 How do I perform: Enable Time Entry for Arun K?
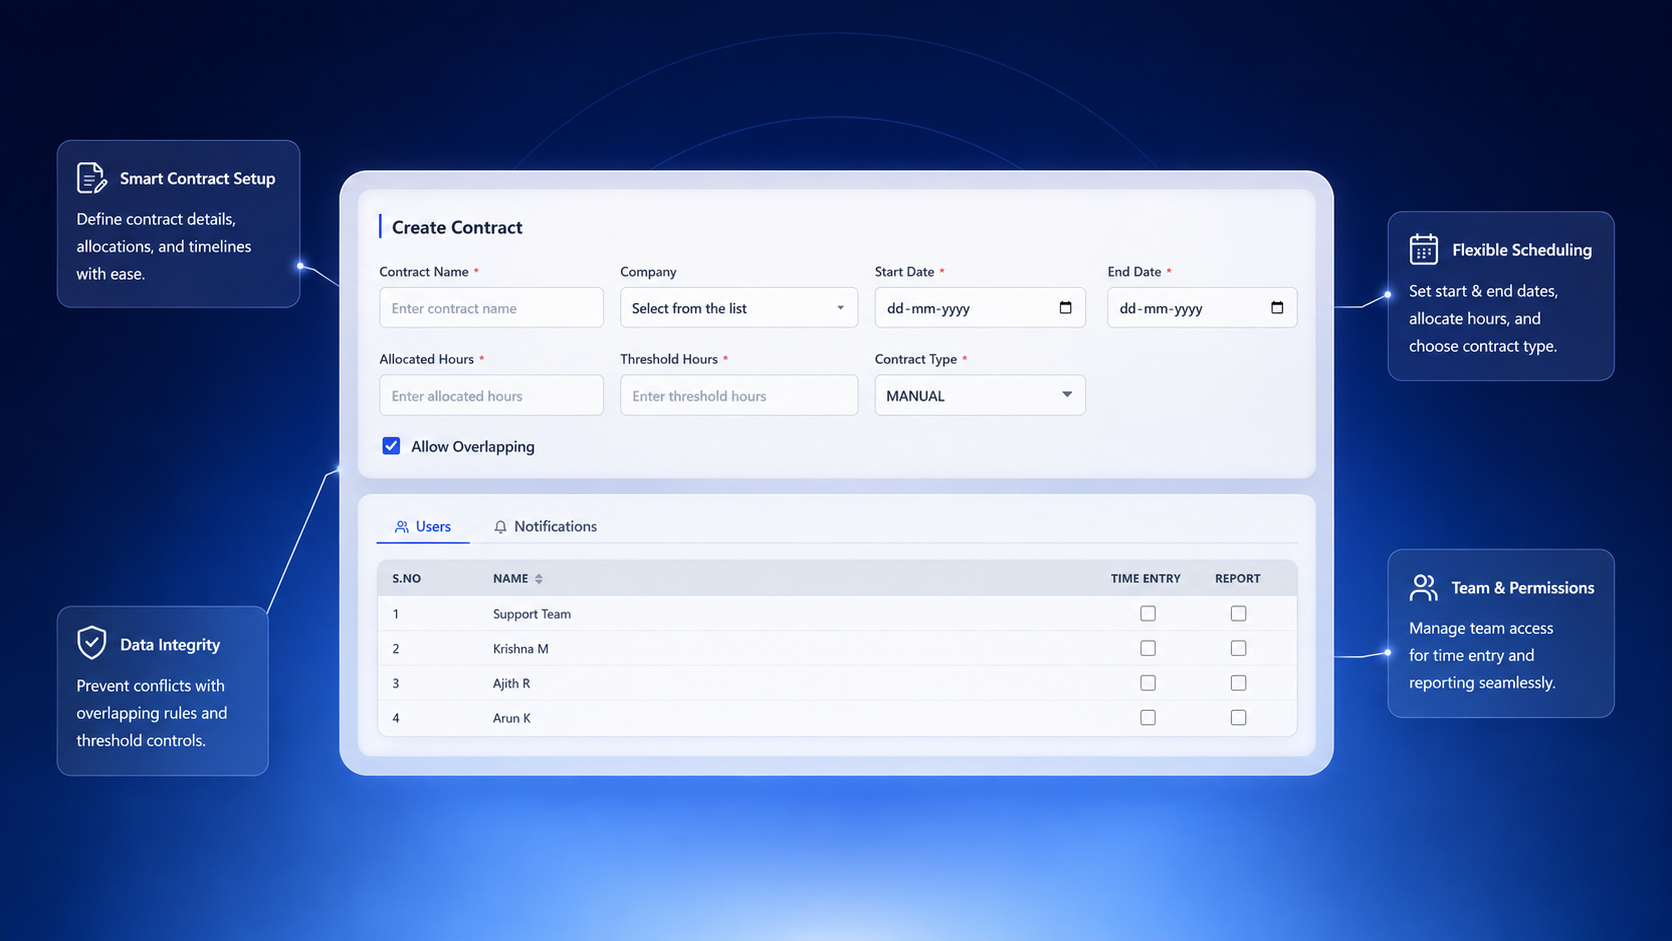click(x=1148, y=718)
